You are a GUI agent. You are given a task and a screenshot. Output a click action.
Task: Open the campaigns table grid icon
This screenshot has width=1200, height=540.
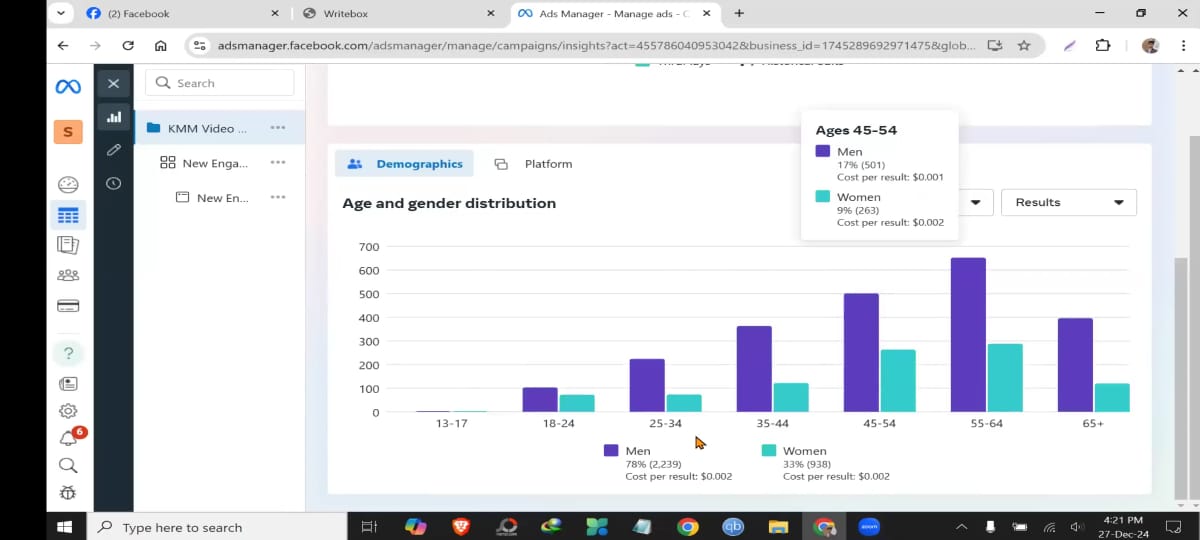point(68,215)
